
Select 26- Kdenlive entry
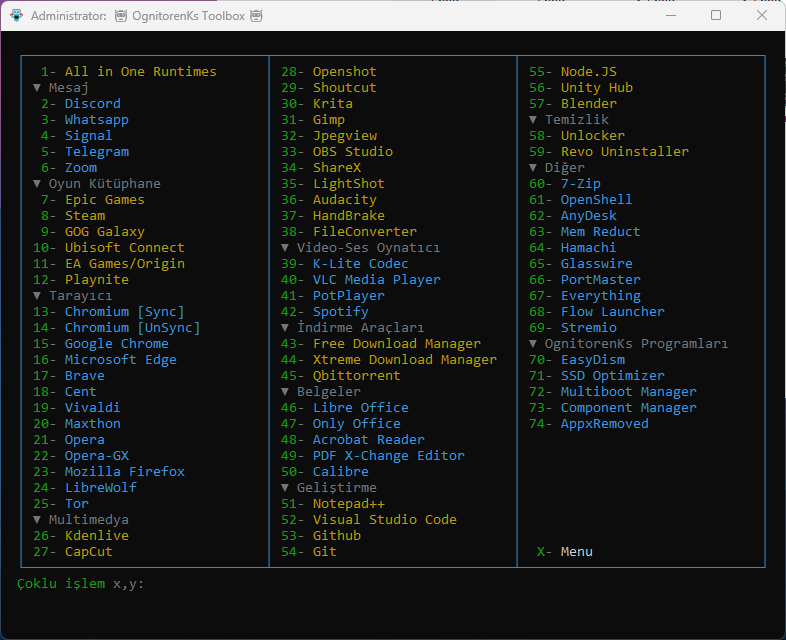point(81,536)
